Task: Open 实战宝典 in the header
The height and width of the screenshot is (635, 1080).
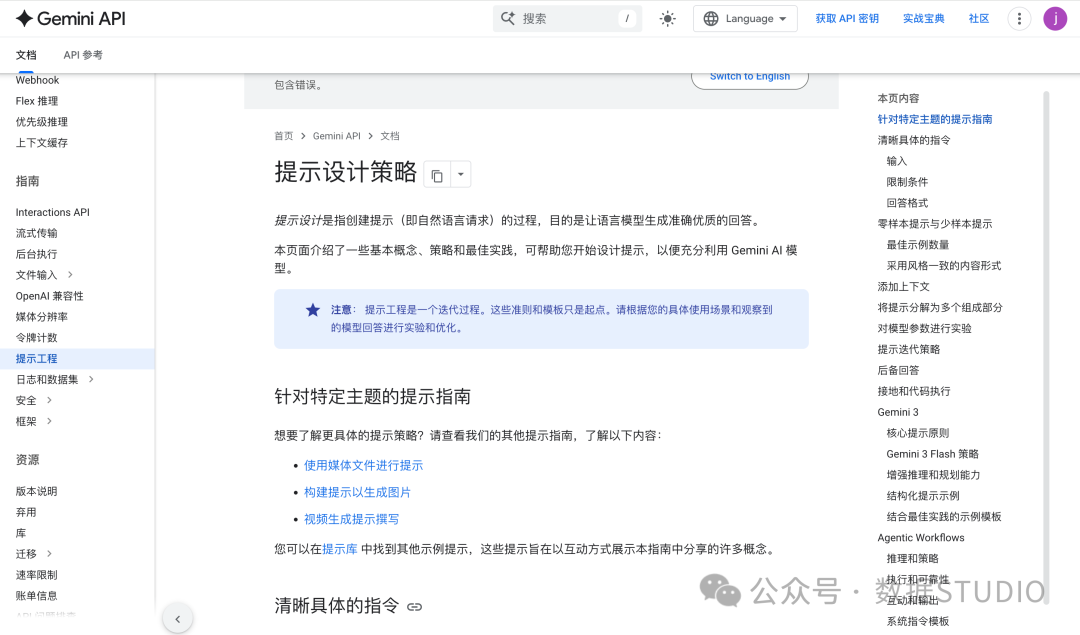Action: 924,19
